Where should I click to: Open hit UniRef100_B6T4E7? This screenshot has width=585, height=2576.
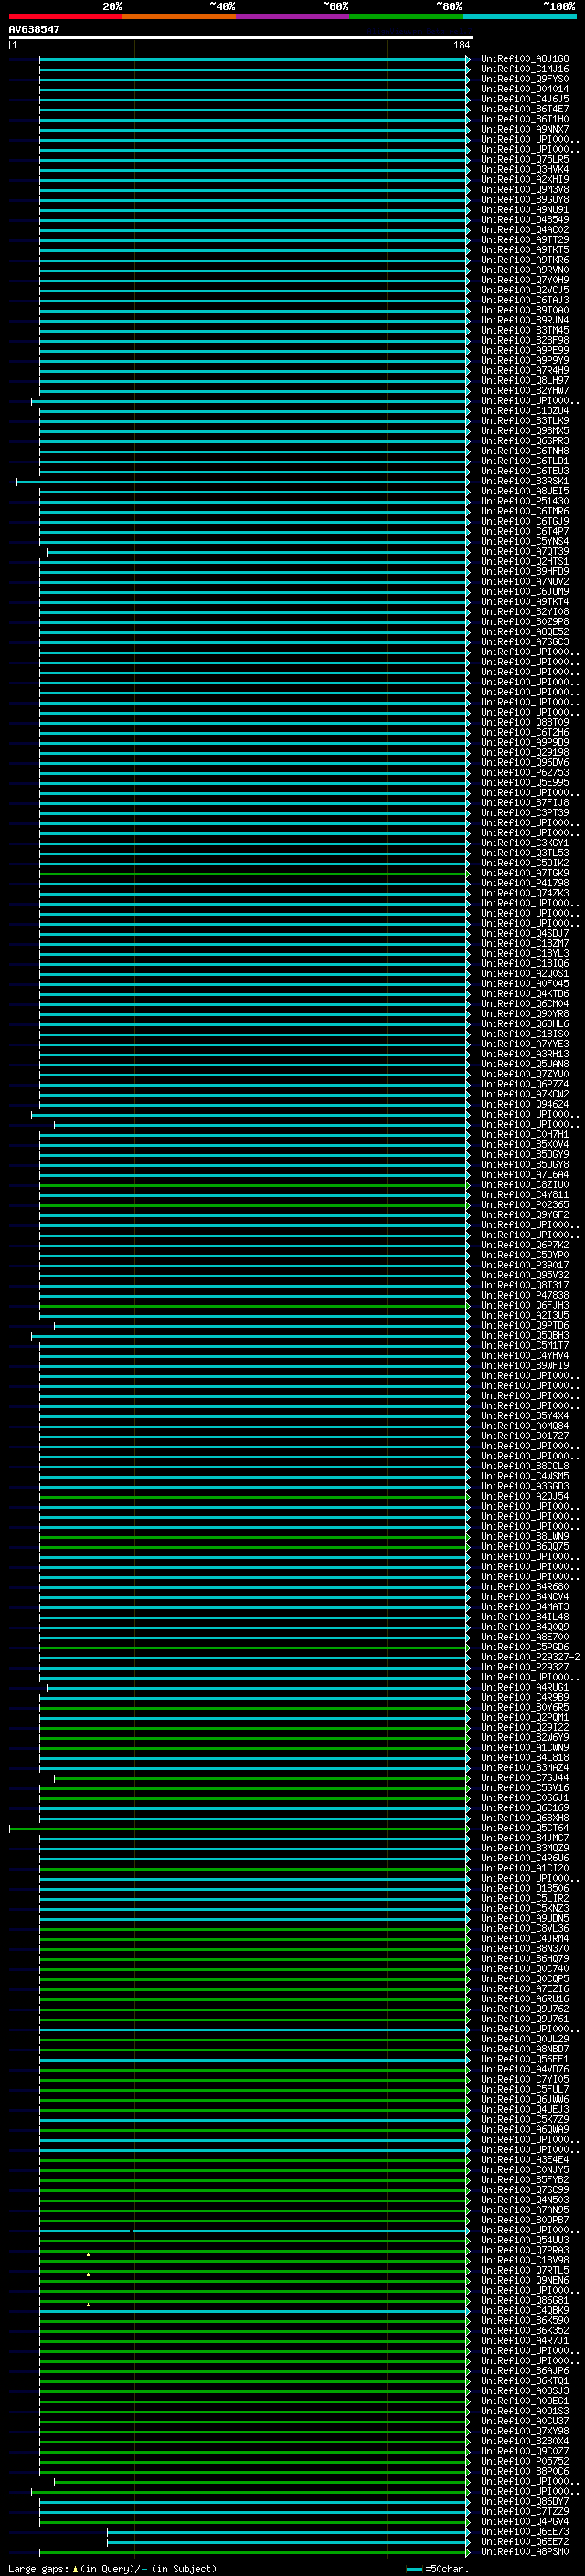click(x=525, y=109)
